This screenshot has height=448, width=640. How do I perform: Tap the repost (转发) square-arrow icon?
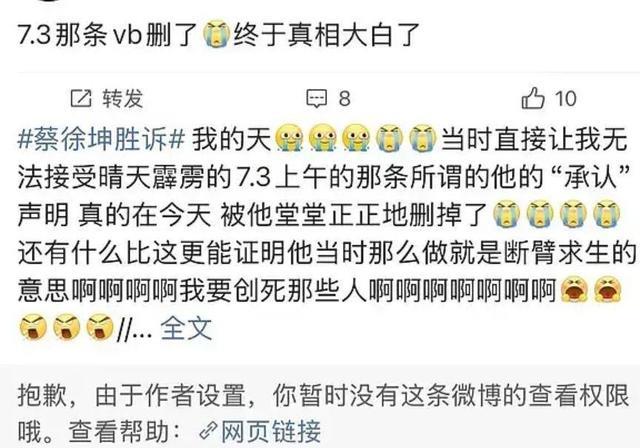81,98
